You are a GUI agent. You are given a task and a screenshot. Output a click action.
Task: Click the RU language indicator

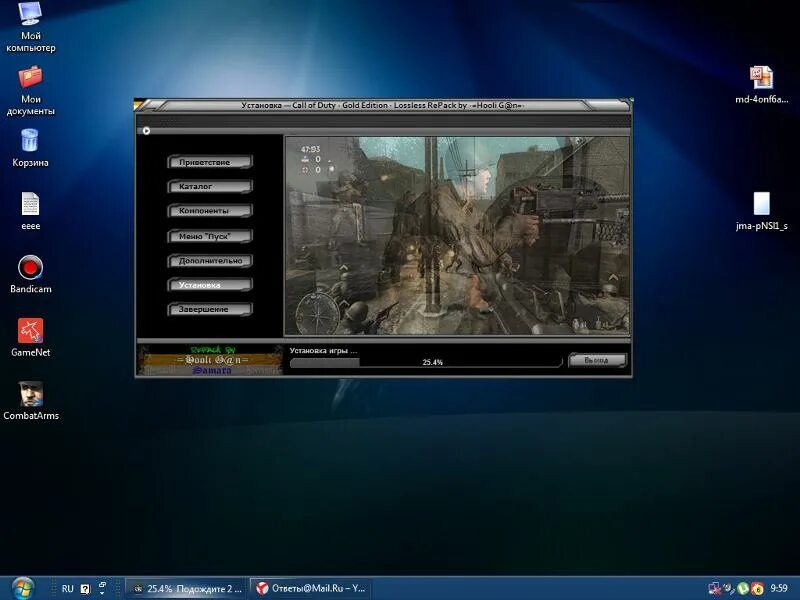pyautogui.click(x=67, y=588)
